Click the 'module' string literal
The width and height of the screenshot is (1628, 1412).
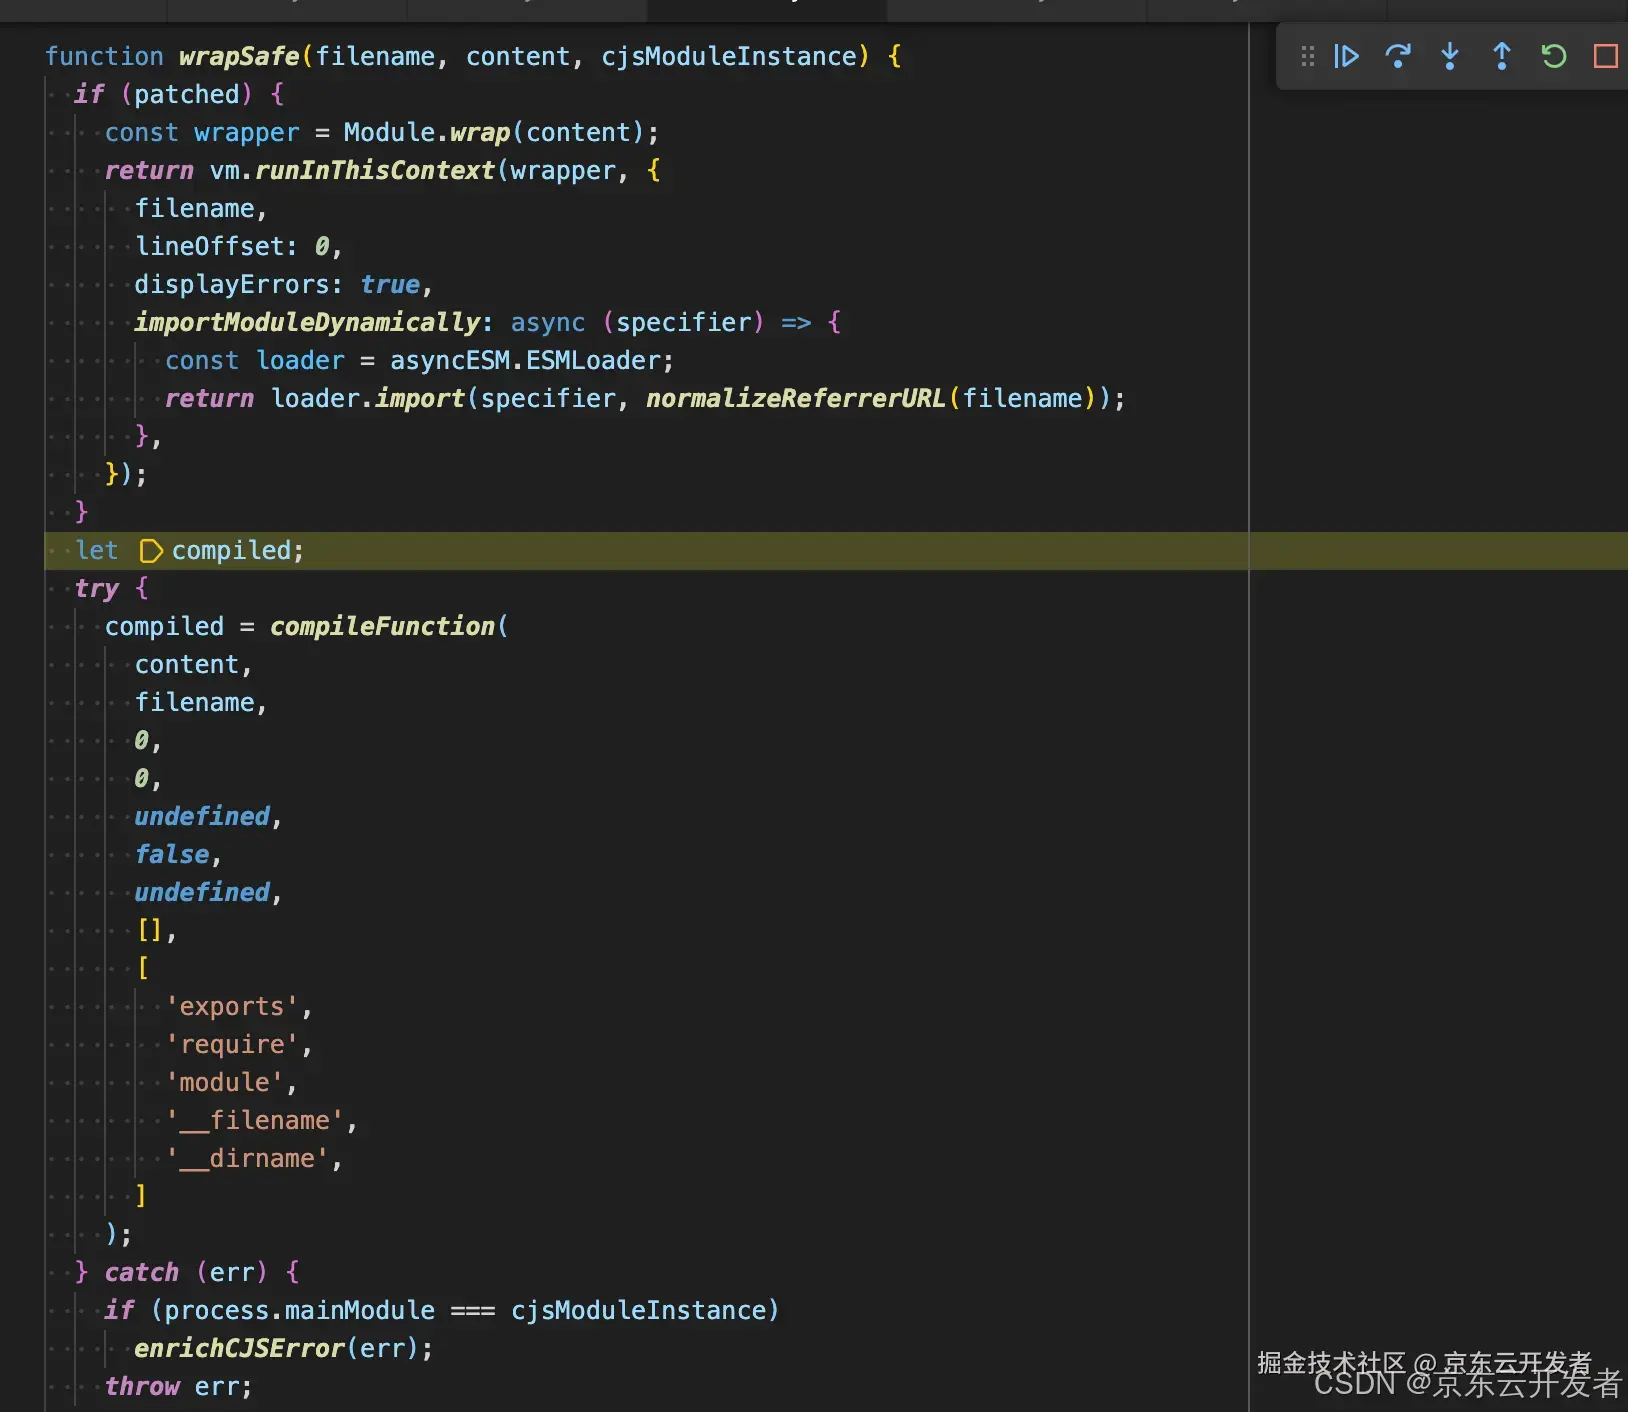pyautogui.click(x=225, y=1083)
